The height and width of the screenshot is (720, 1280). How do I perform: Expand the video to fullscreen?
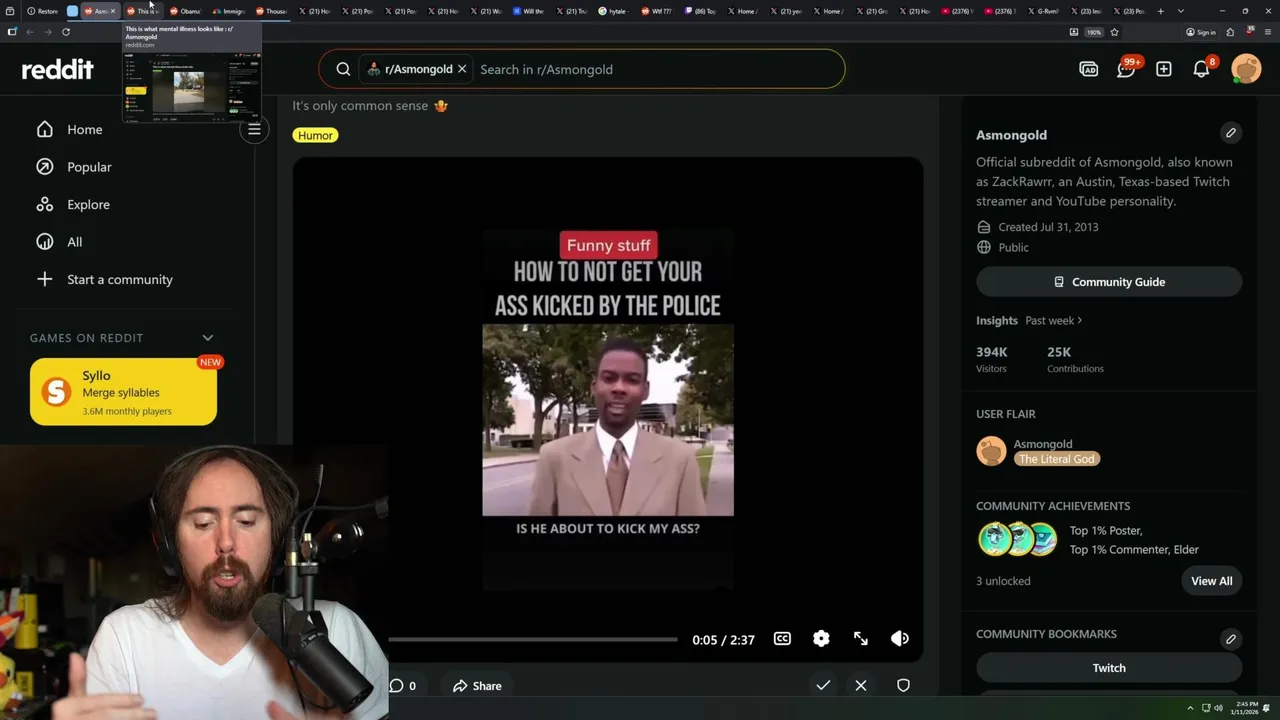(861, 639)
